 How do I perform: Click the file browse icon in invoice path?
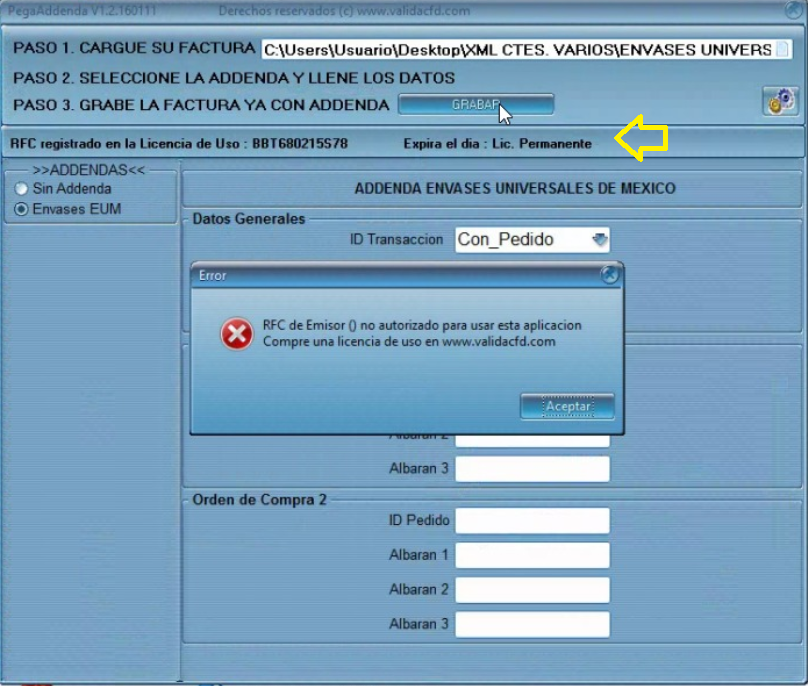[782, 49]
